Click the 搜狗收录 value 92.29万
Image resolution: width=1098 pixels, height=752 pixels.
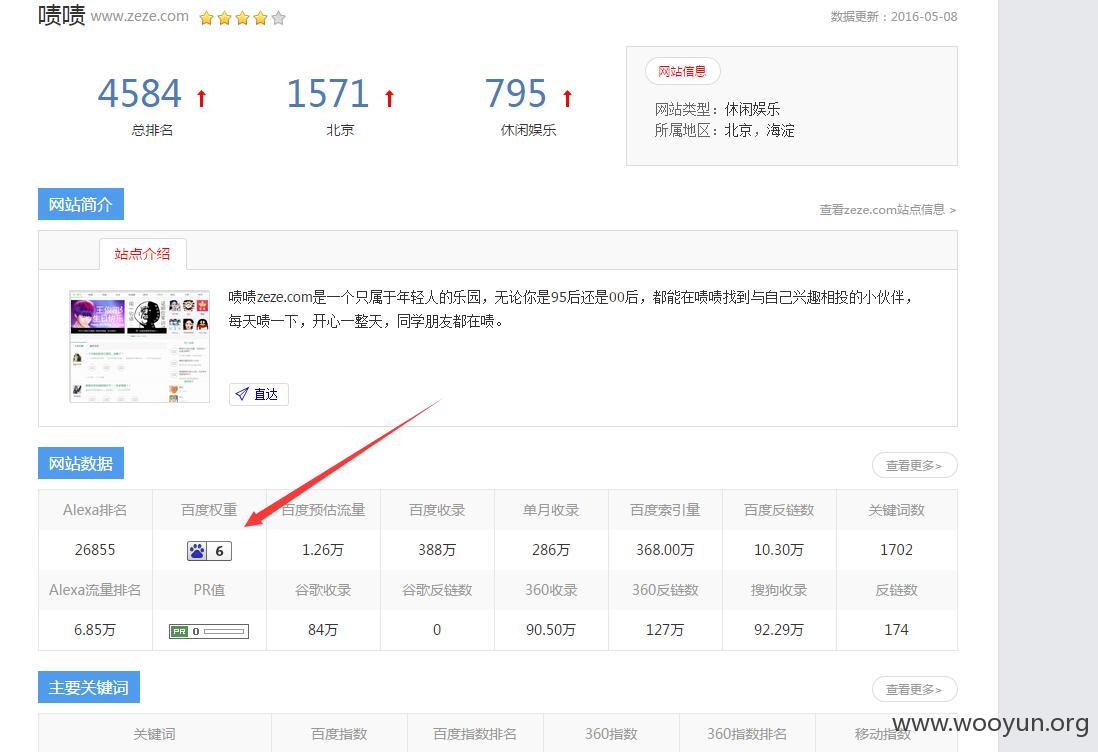779,629
